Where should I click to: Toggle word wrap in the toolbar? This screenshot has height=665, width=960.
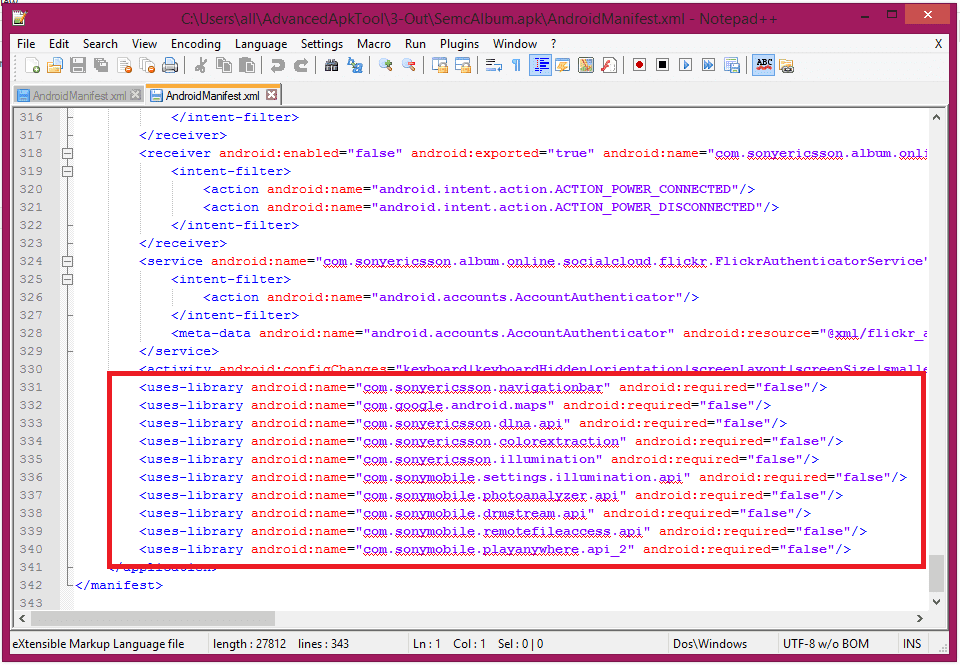[x=493, y=65]
